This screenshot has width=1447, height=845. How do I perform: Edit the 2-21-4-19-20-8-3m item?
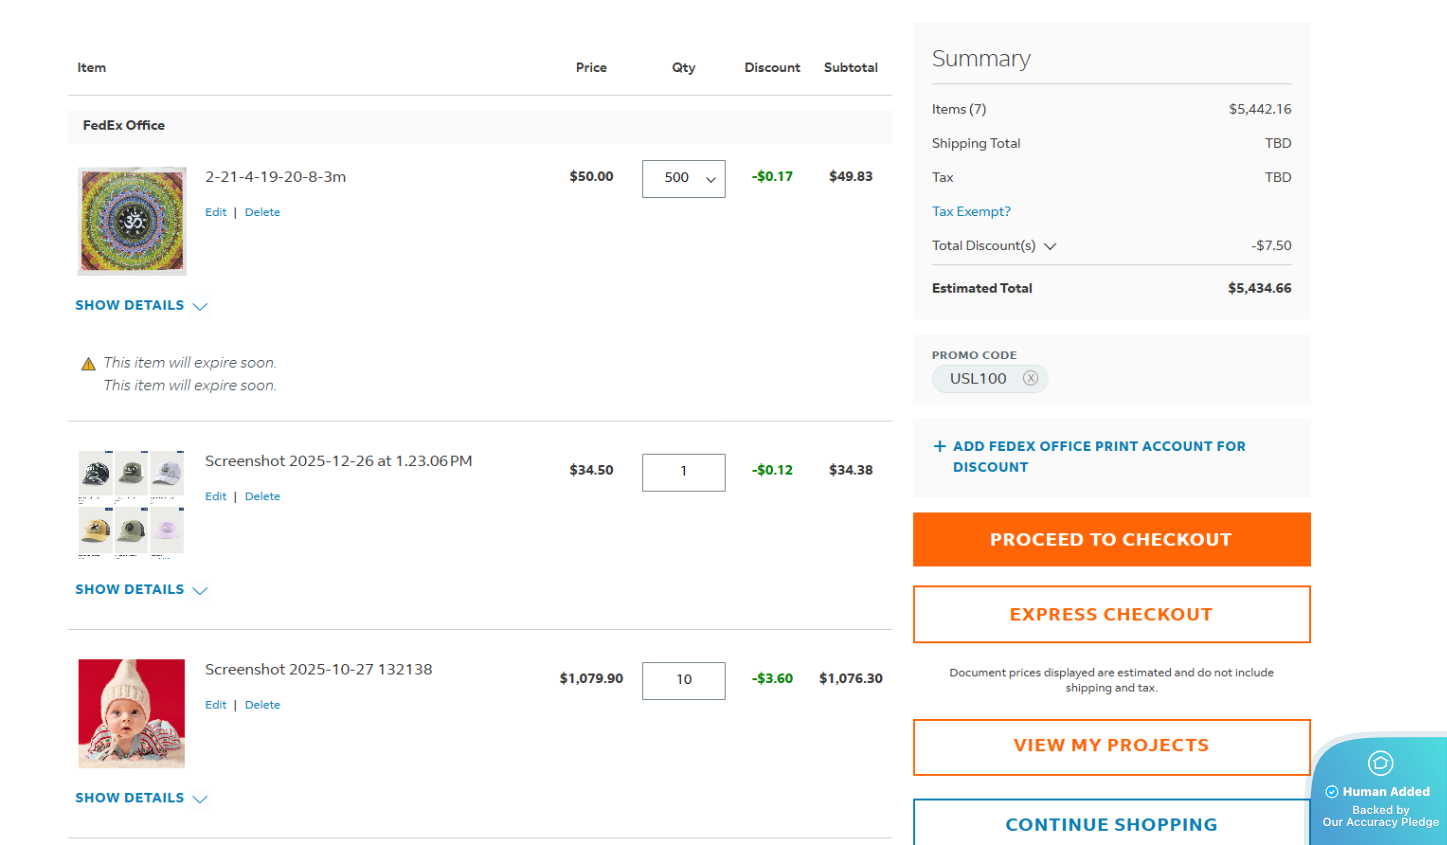[216, 212]
